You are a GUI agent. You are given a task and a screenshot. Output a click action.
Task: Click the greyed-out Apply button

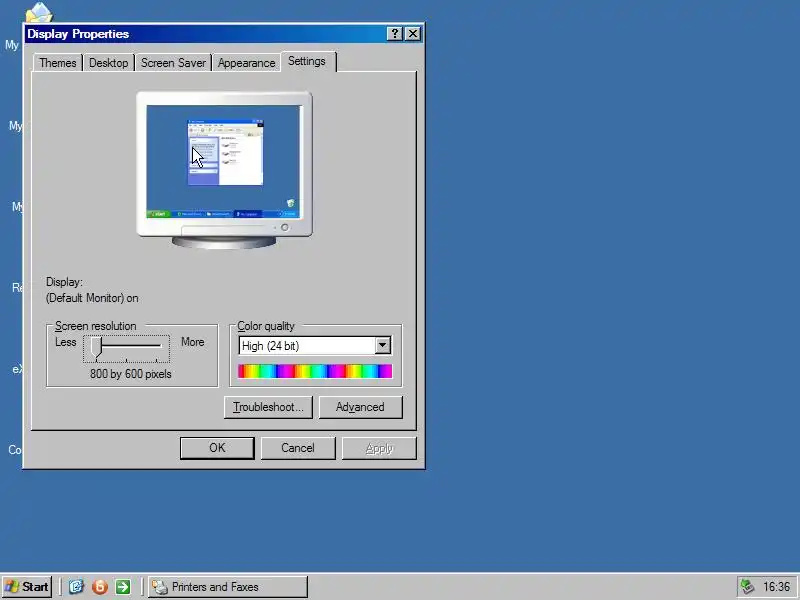[379, 448]
